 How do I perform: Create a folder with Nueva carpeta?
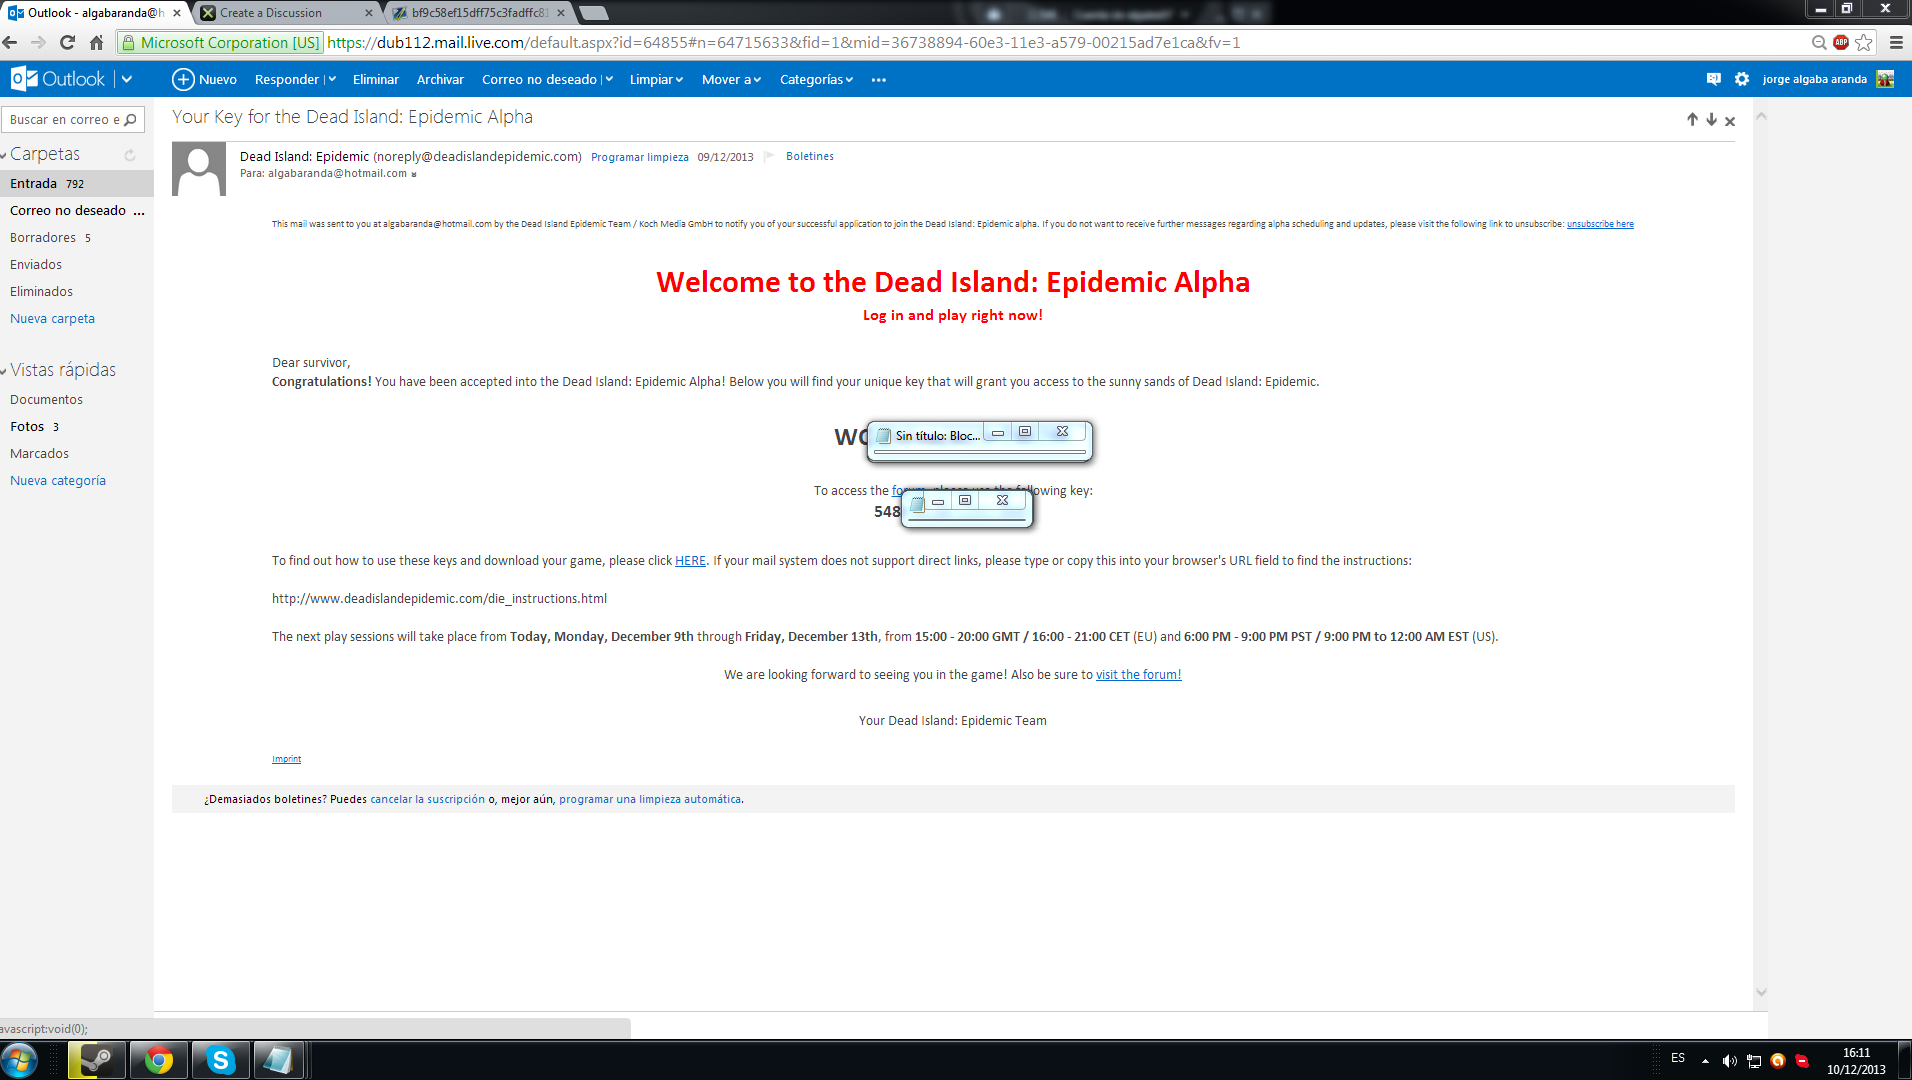coord(52,318)
